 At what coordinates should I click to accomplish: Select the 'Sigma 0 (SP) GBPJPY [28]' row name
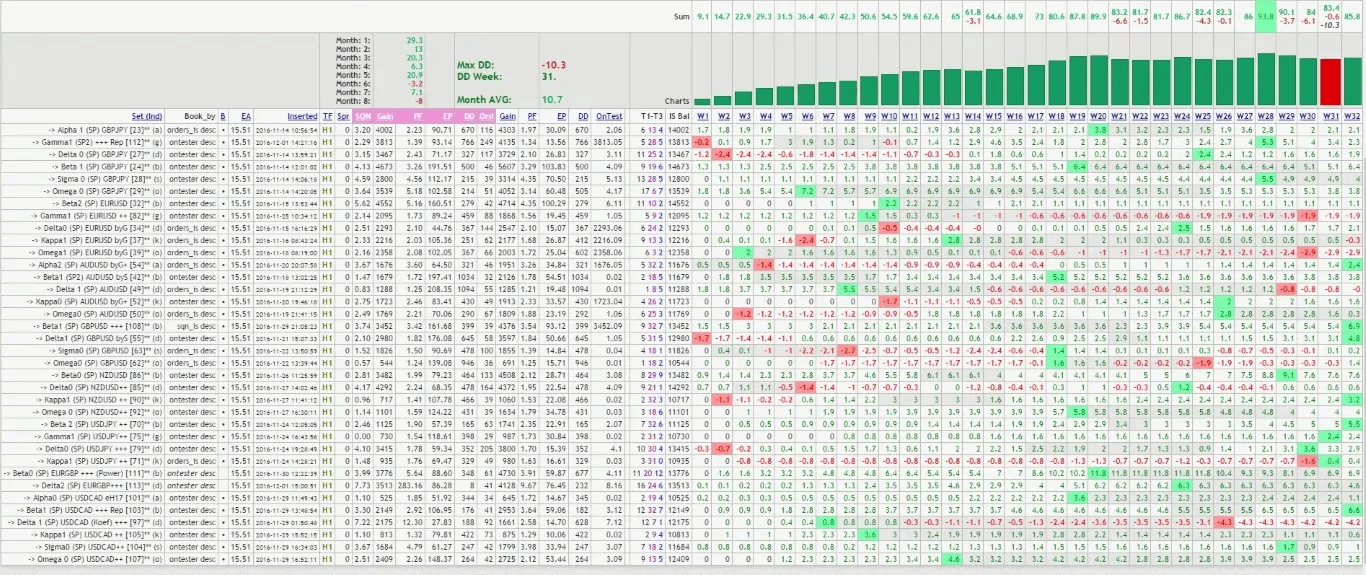(x=104, y=178)
